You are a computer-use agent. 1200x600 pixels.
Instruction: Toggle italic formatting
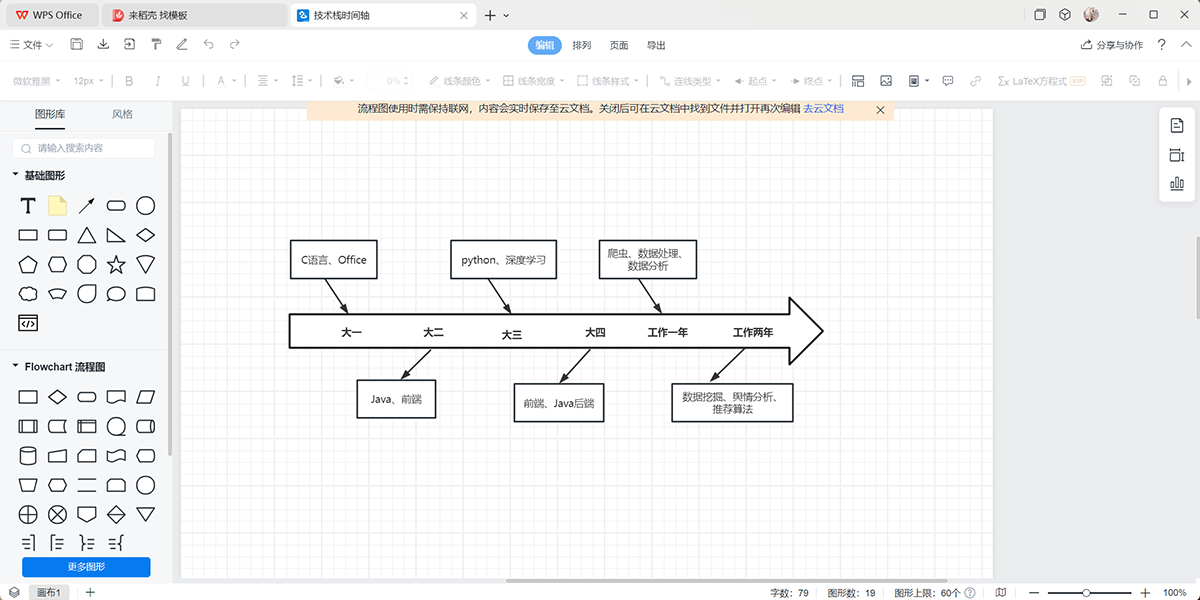(x=156, y=81)
